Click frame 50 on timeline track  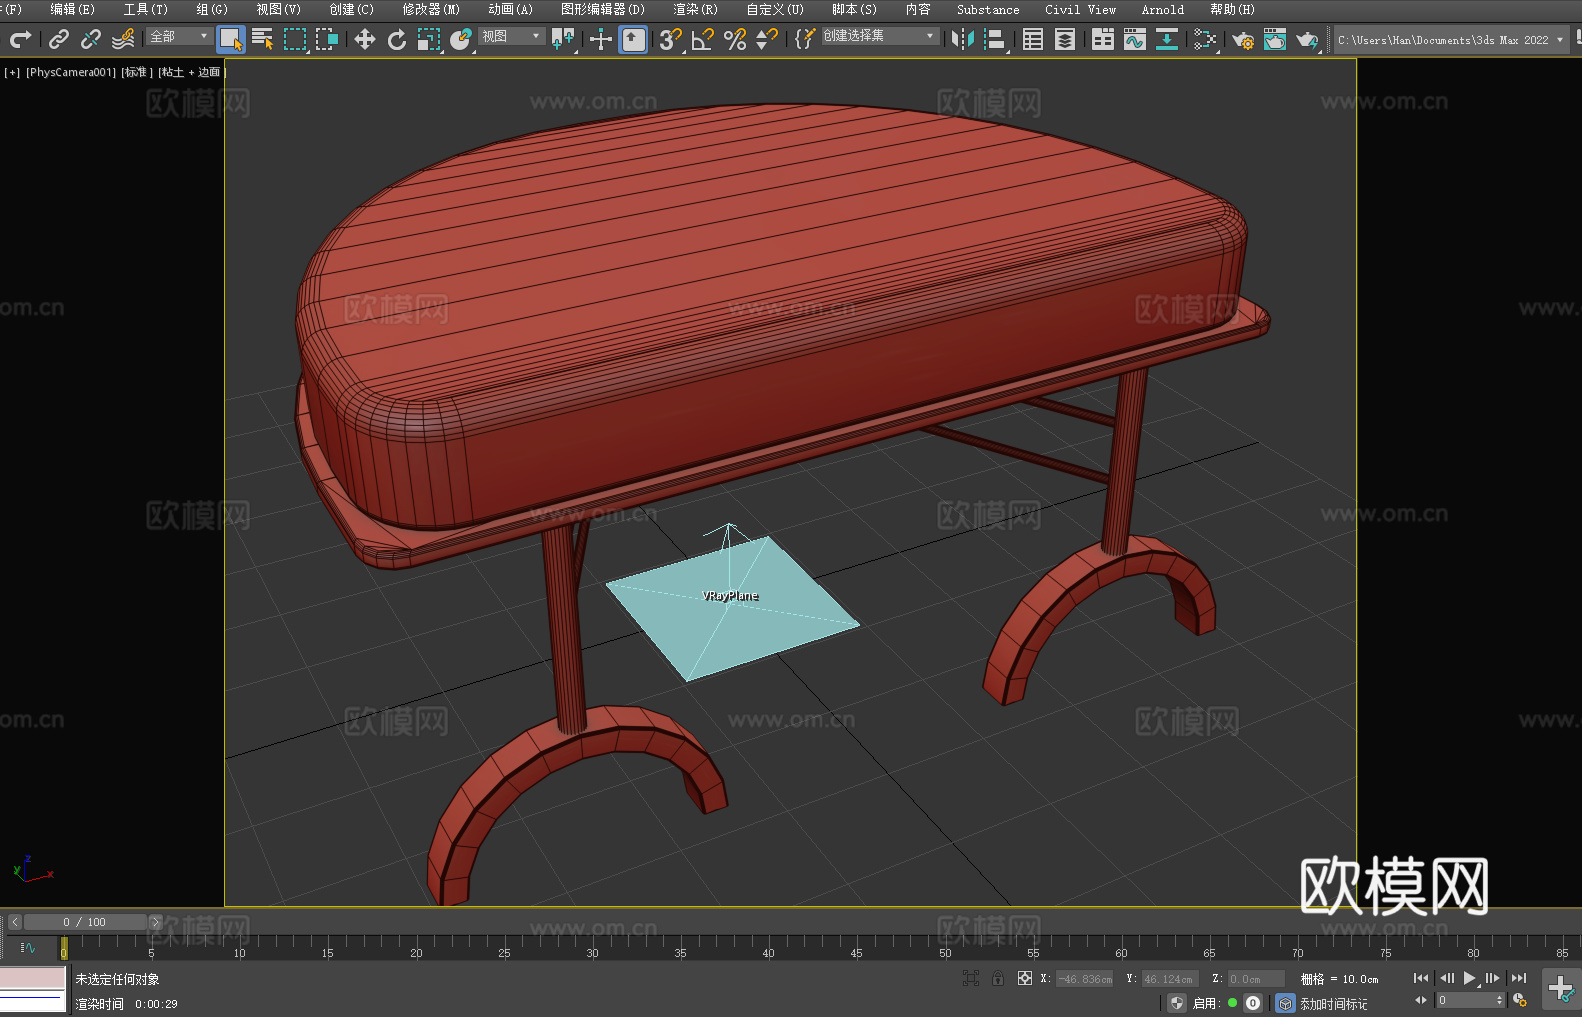[x=945, y=947]
